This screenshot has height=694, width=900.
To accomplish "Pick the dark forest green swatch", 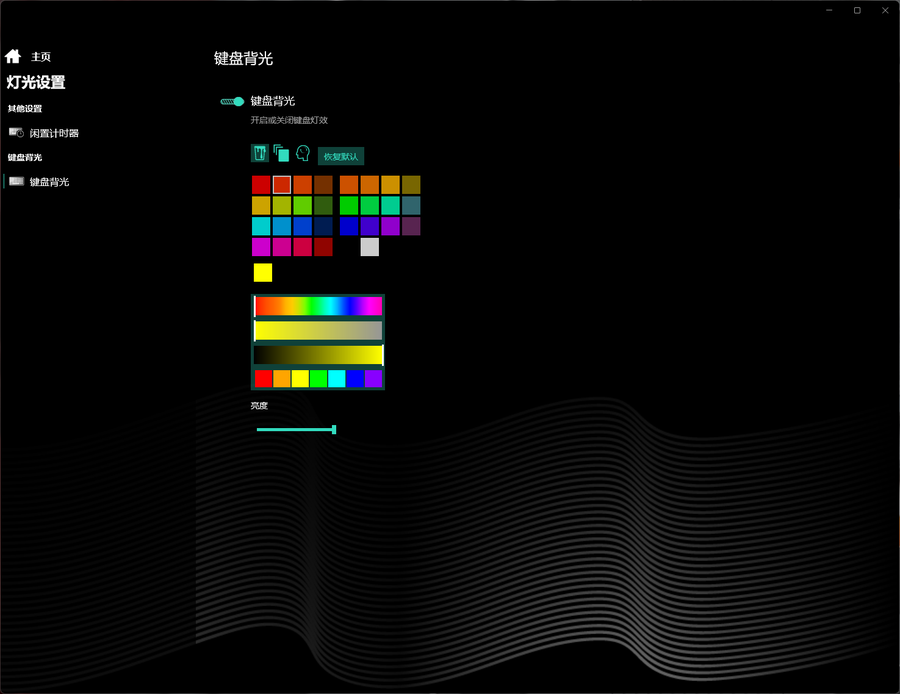I will click(323, 206).
